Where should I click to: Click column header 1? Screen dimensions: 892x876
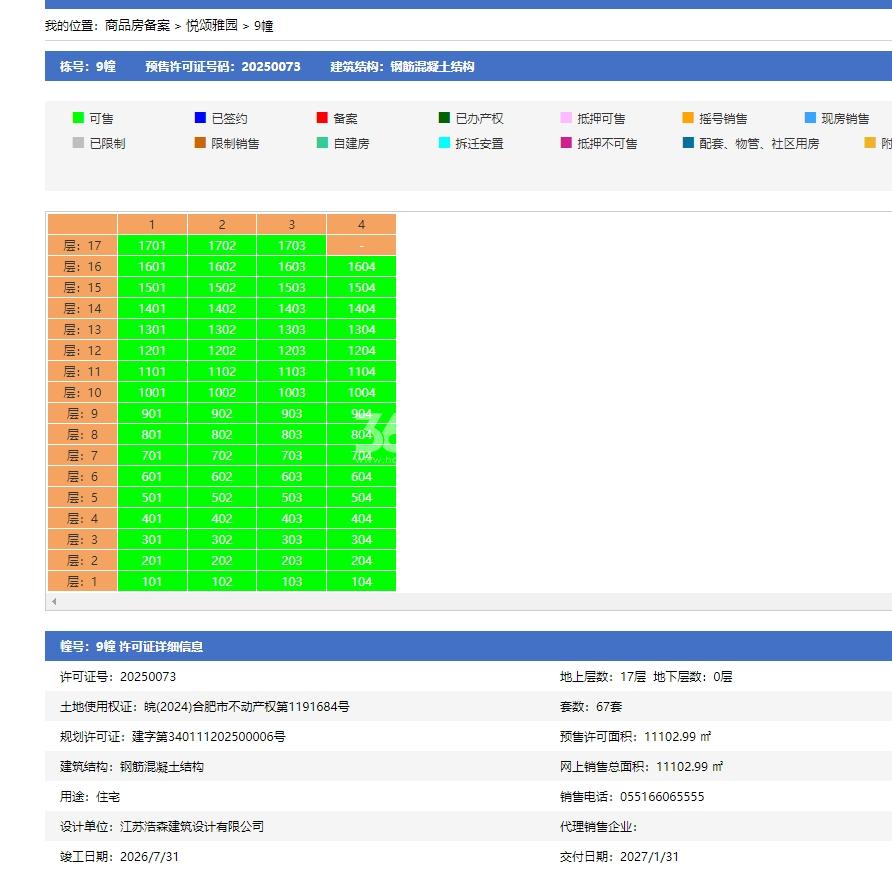coord(152,224)
